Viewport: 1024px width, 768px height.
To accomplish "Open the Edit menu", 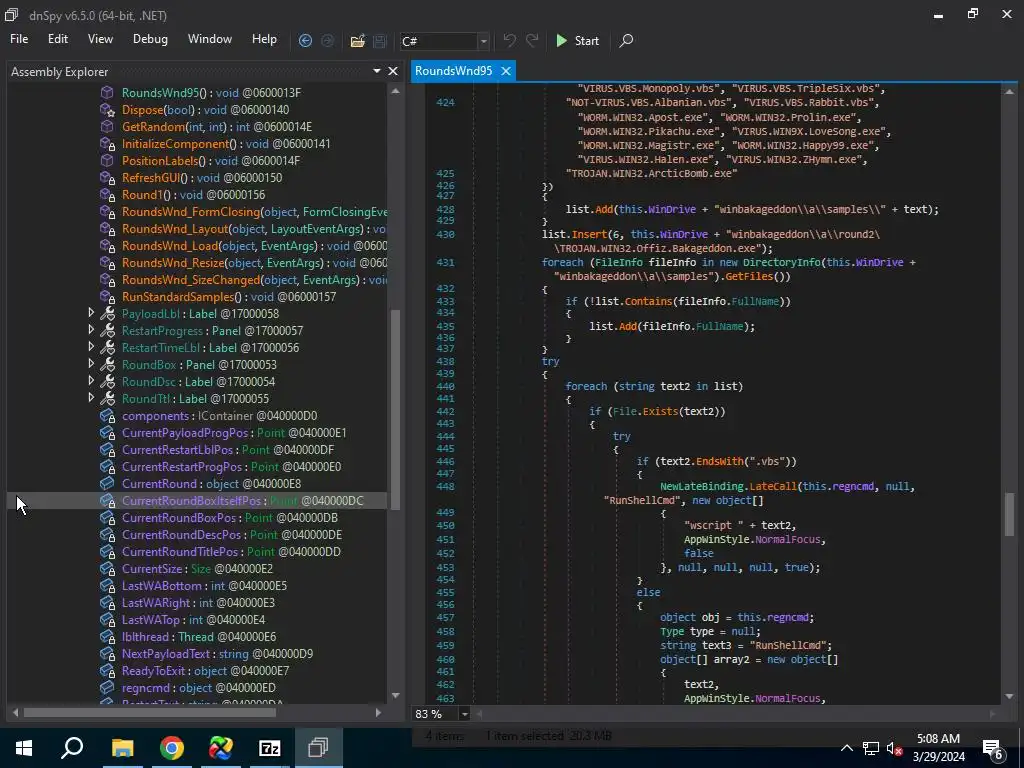I will coord(57,39).
